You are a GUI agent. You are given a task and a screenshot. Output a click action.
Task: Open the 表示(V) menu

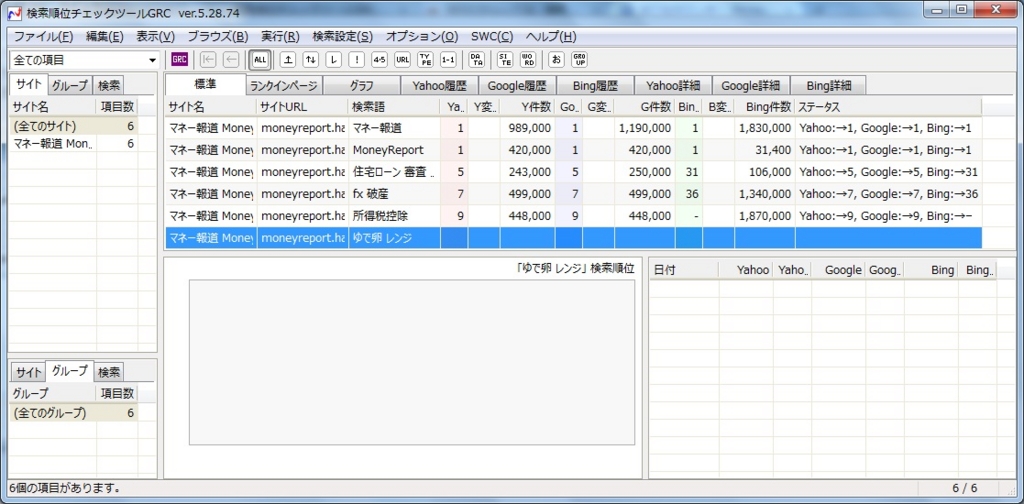click(156, 37)
